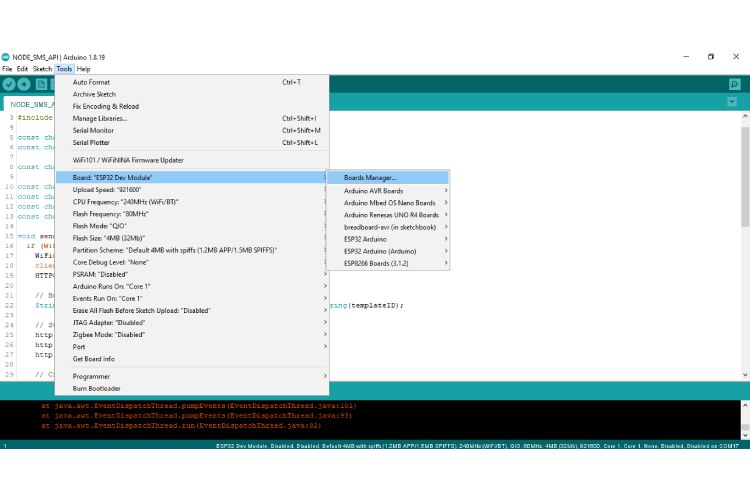The width and height of the screenshot is (750, 500).
Task: Click code text (templateID);
Action: coord(376,305)
